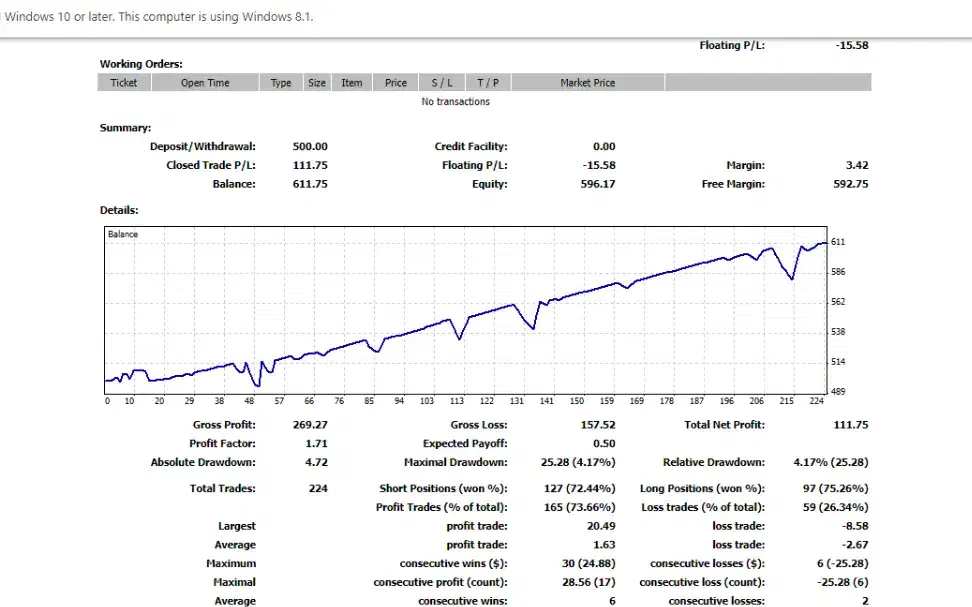Click the Windows 8.1 notification text at top

pos(160,17)
